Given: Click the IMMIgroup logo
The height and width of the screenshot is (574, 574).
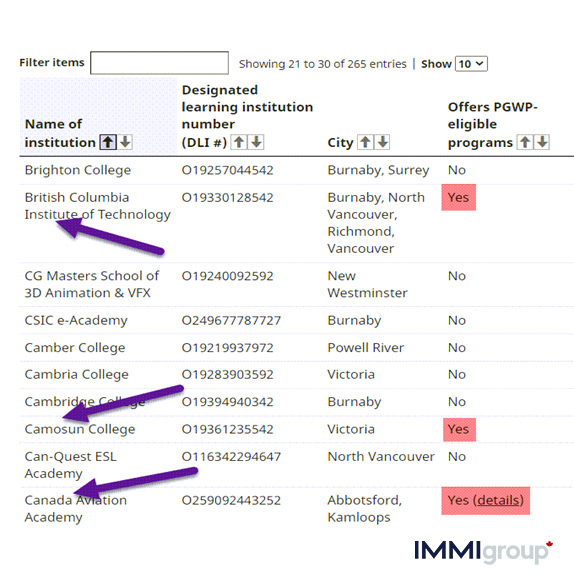Looking at the screenshot, I should (x=484, y=551).
